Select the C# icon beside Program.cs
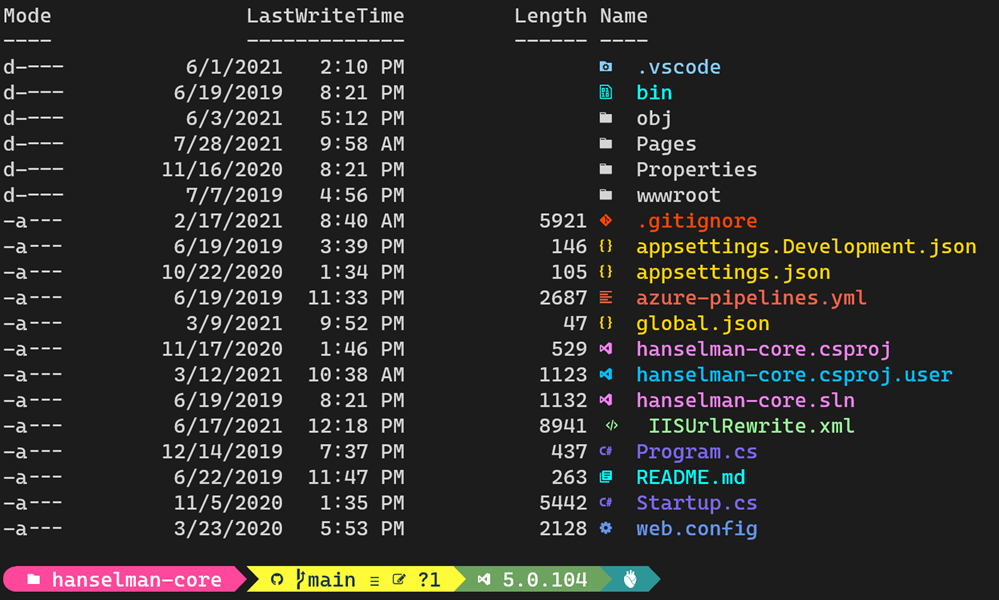999x600 pixels. click(608, 451)
